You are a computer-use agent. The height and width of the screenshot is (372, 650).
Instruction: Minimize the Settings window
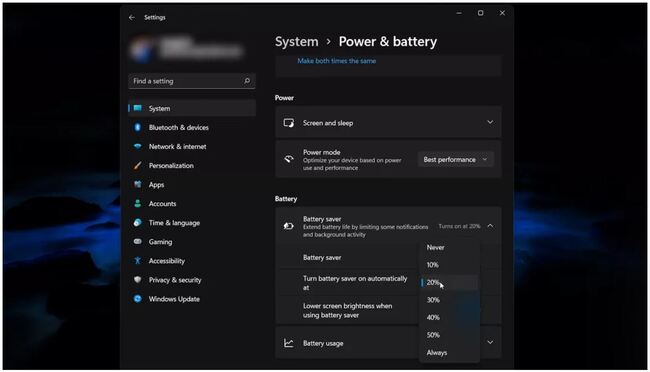coord(459,13)
